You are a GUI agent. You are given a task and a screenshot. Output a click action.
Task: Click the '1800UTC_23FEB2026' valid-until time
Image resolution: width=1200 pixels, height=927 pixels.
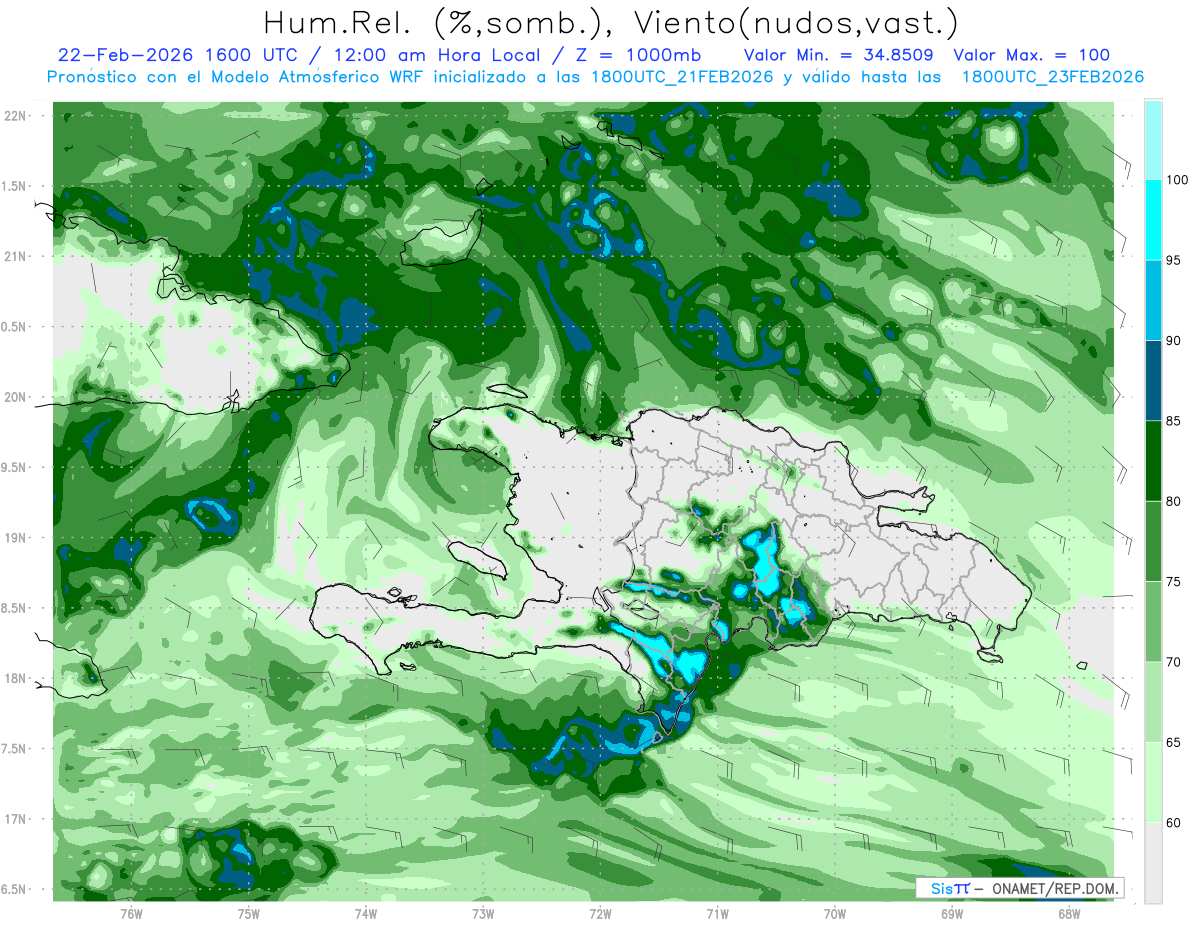[x=1052, y=77]
